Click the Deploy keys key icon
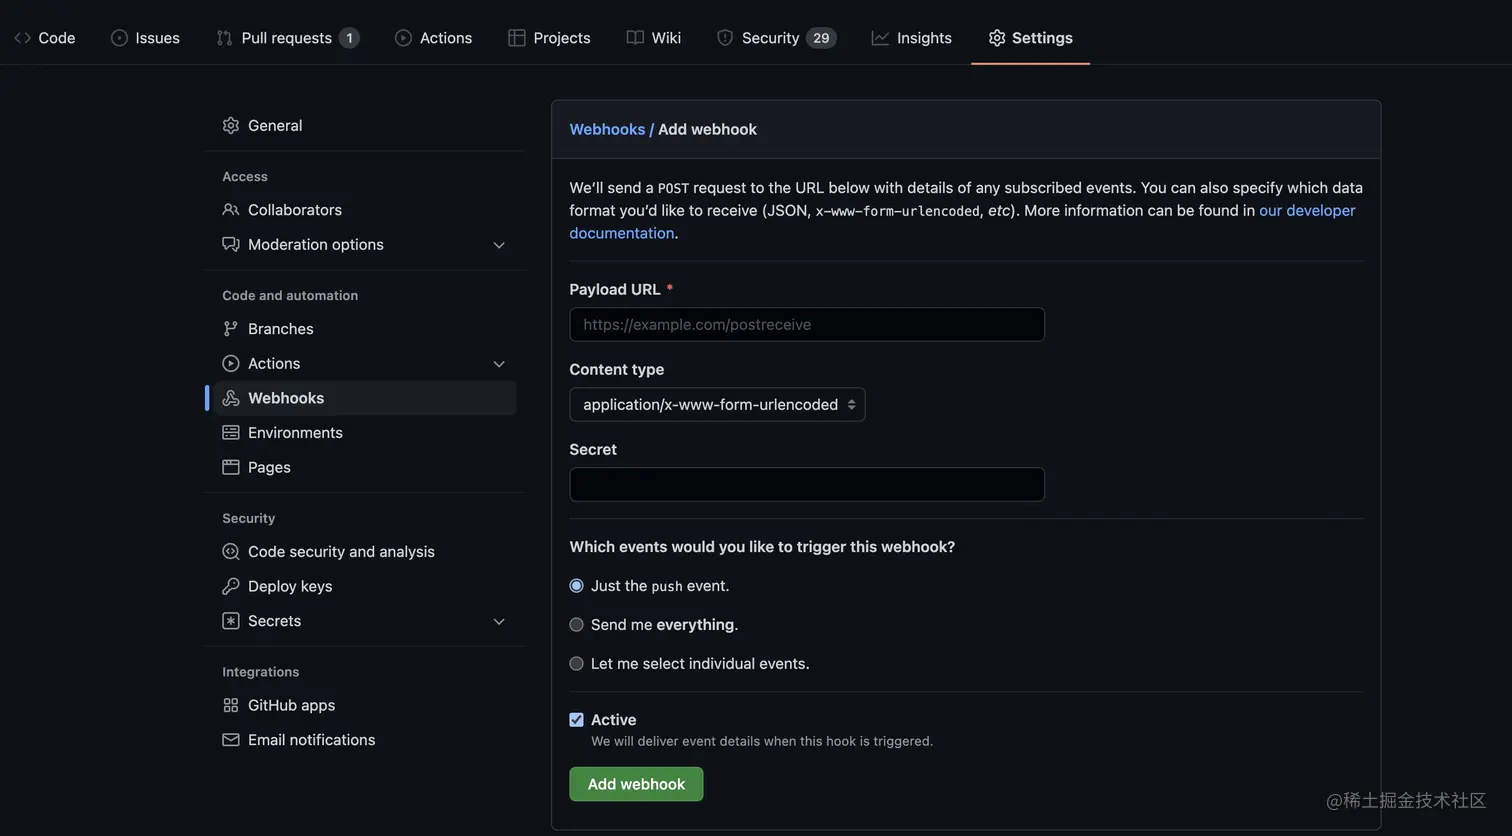Image resolution: width=1512 pixels, height=836 pixels. pyautogui.click(x=231, y=586)
